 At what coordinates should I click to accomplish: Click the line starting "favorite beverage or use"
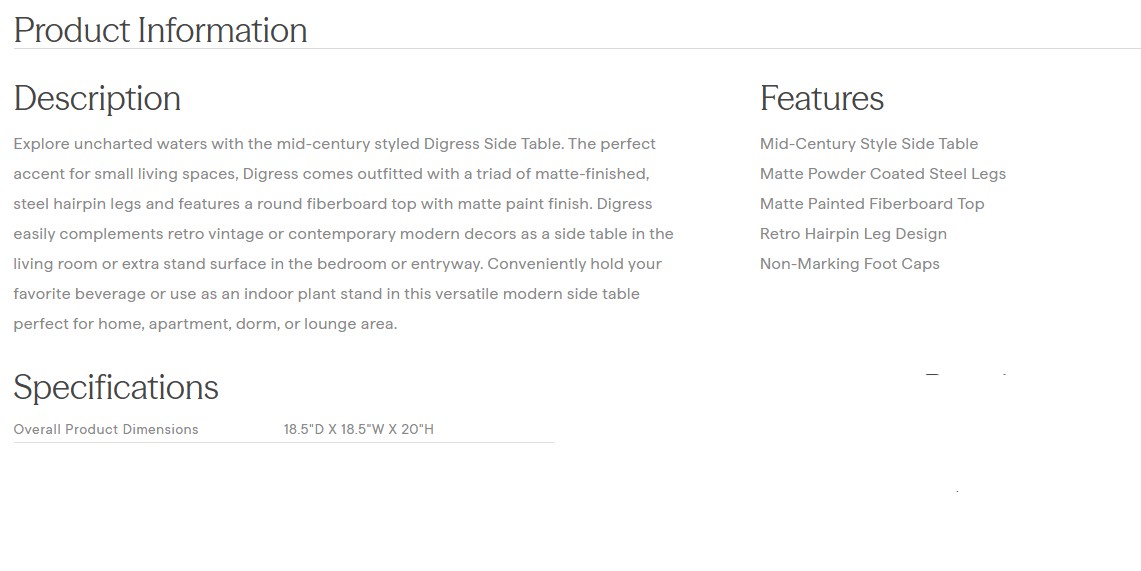coord(326,294)
